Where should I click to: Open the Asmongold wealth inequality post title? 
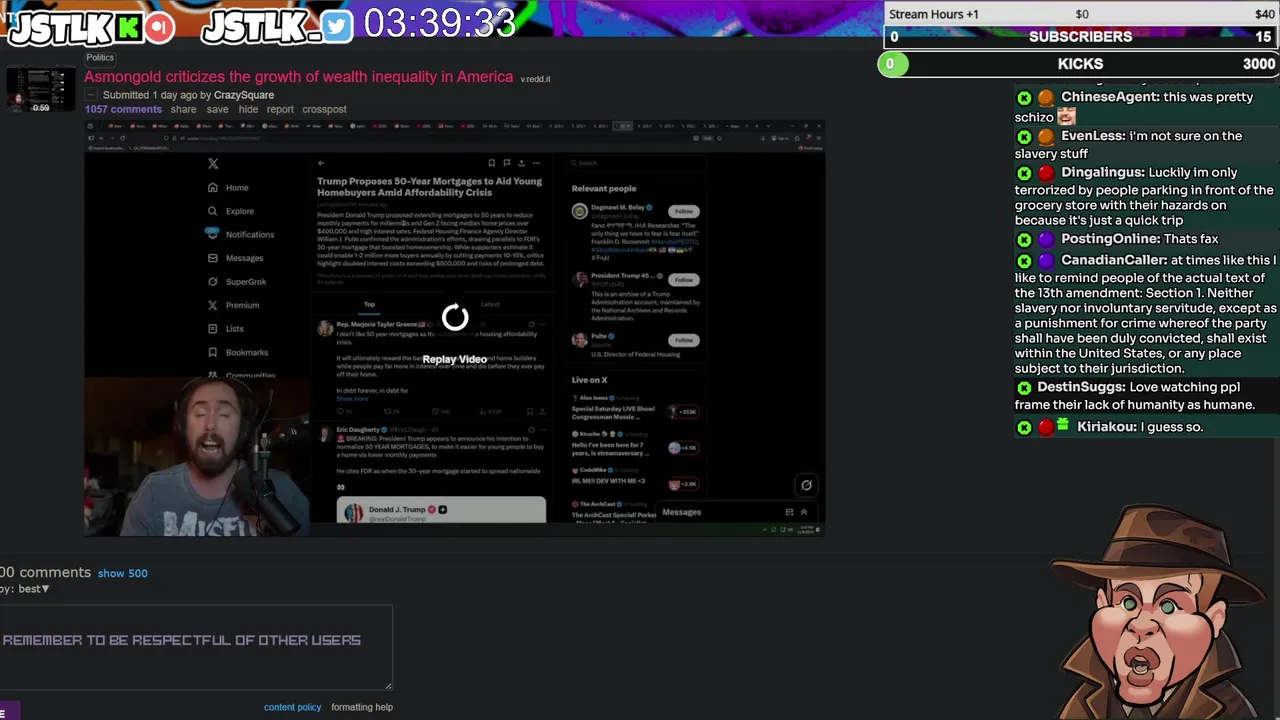point(299,77)
